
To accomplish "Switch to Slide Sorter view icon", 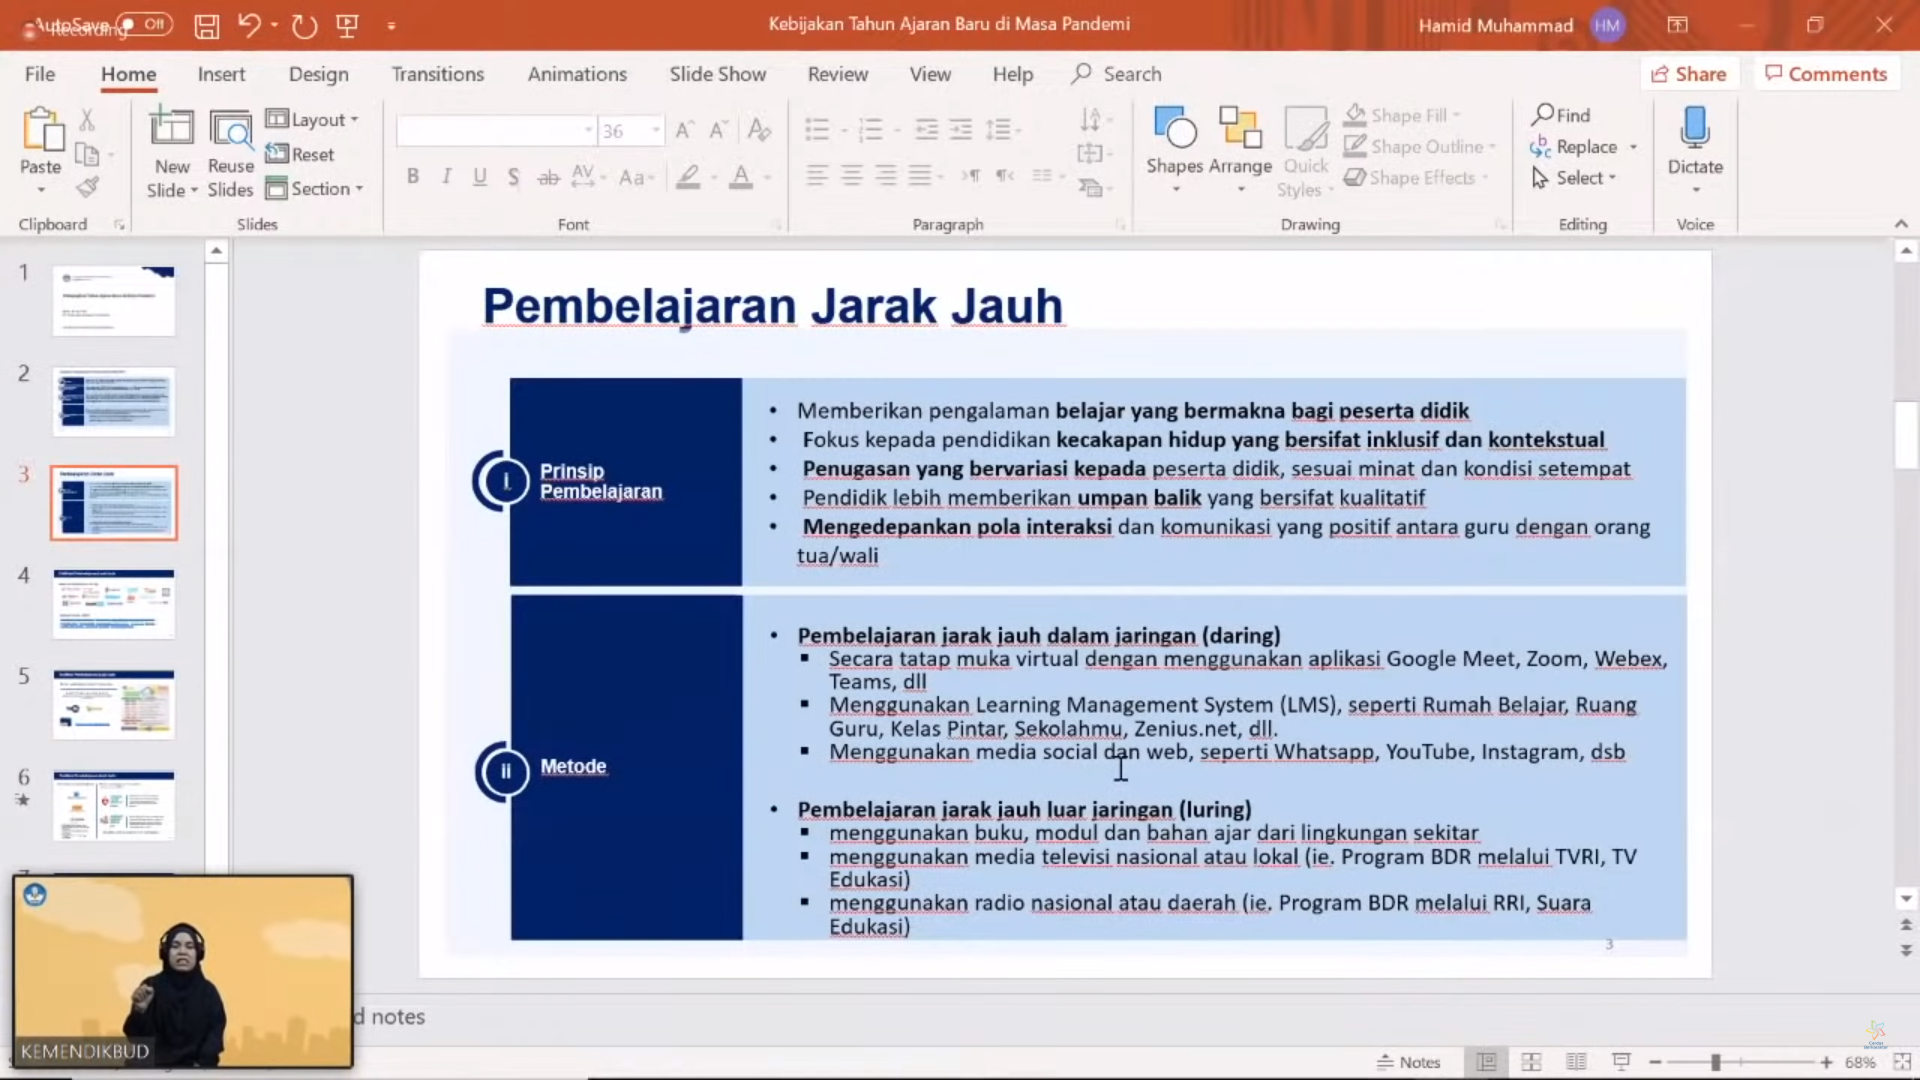I will pyautogui.click(x=1531, y=1062).
